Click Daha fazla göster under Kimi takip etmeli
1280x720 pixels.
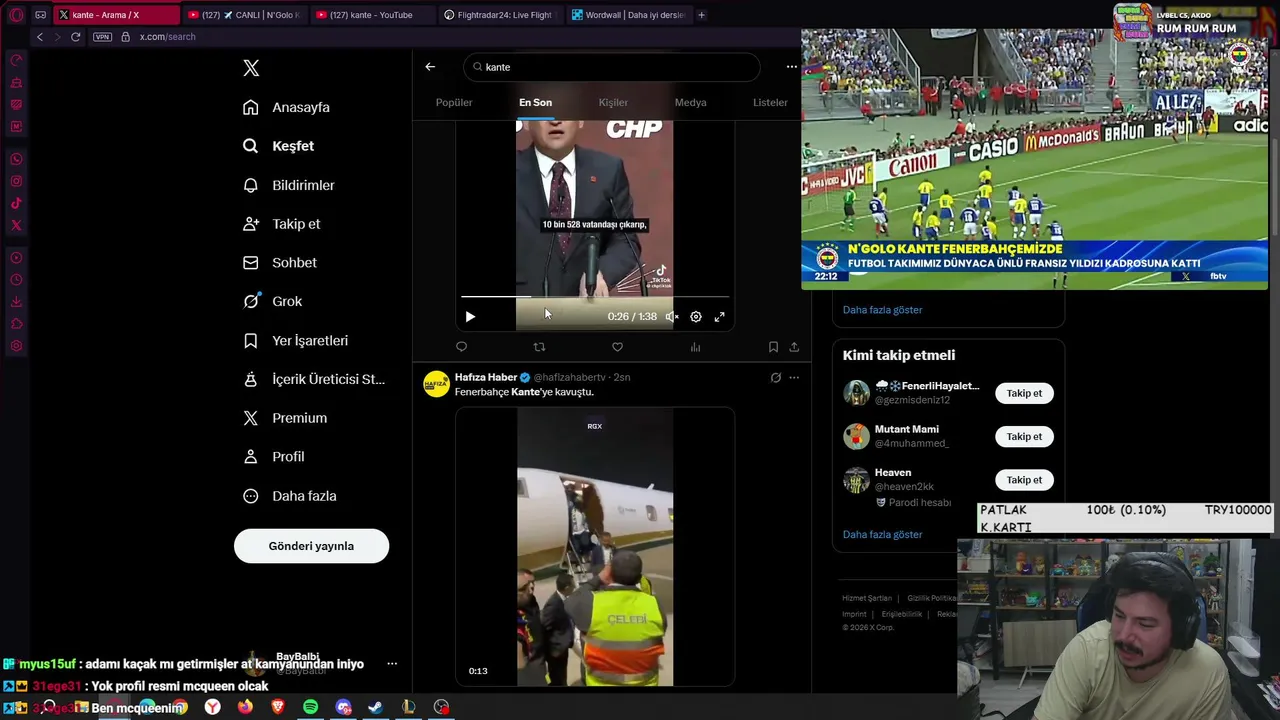882,534
